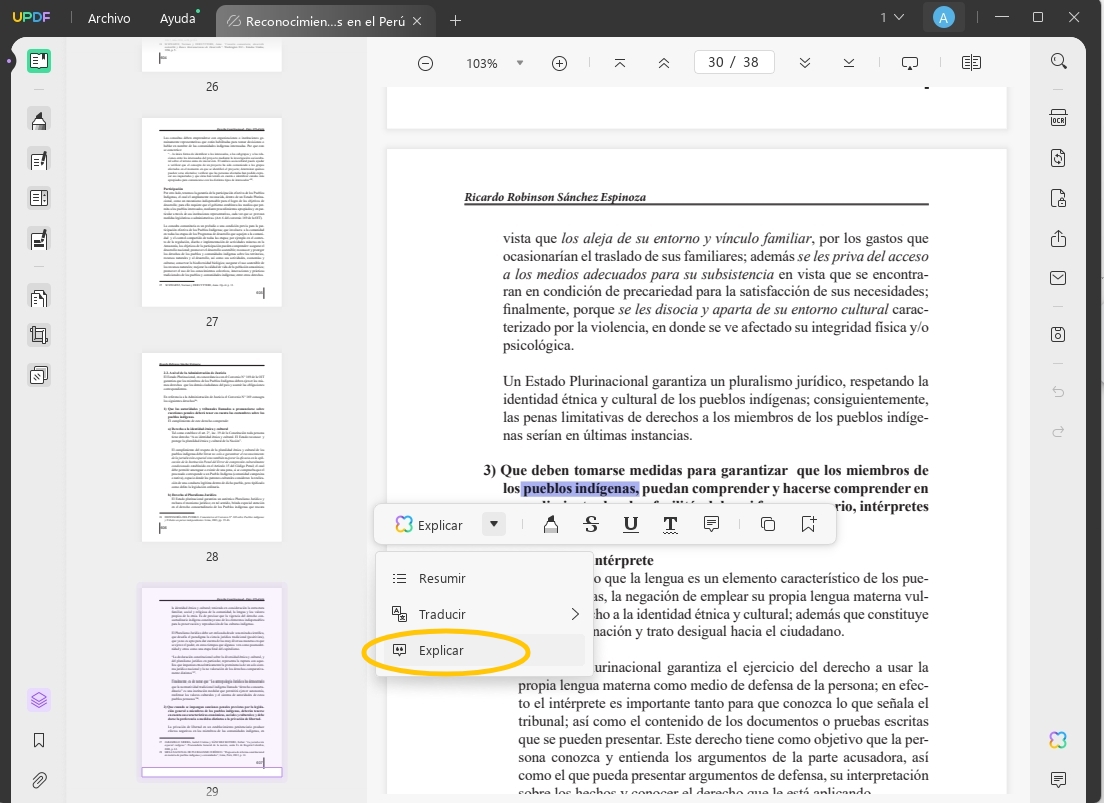Choose Traducir from the AI menu
The height and width of the screenshot is (803, 1104).
(482, 614)
